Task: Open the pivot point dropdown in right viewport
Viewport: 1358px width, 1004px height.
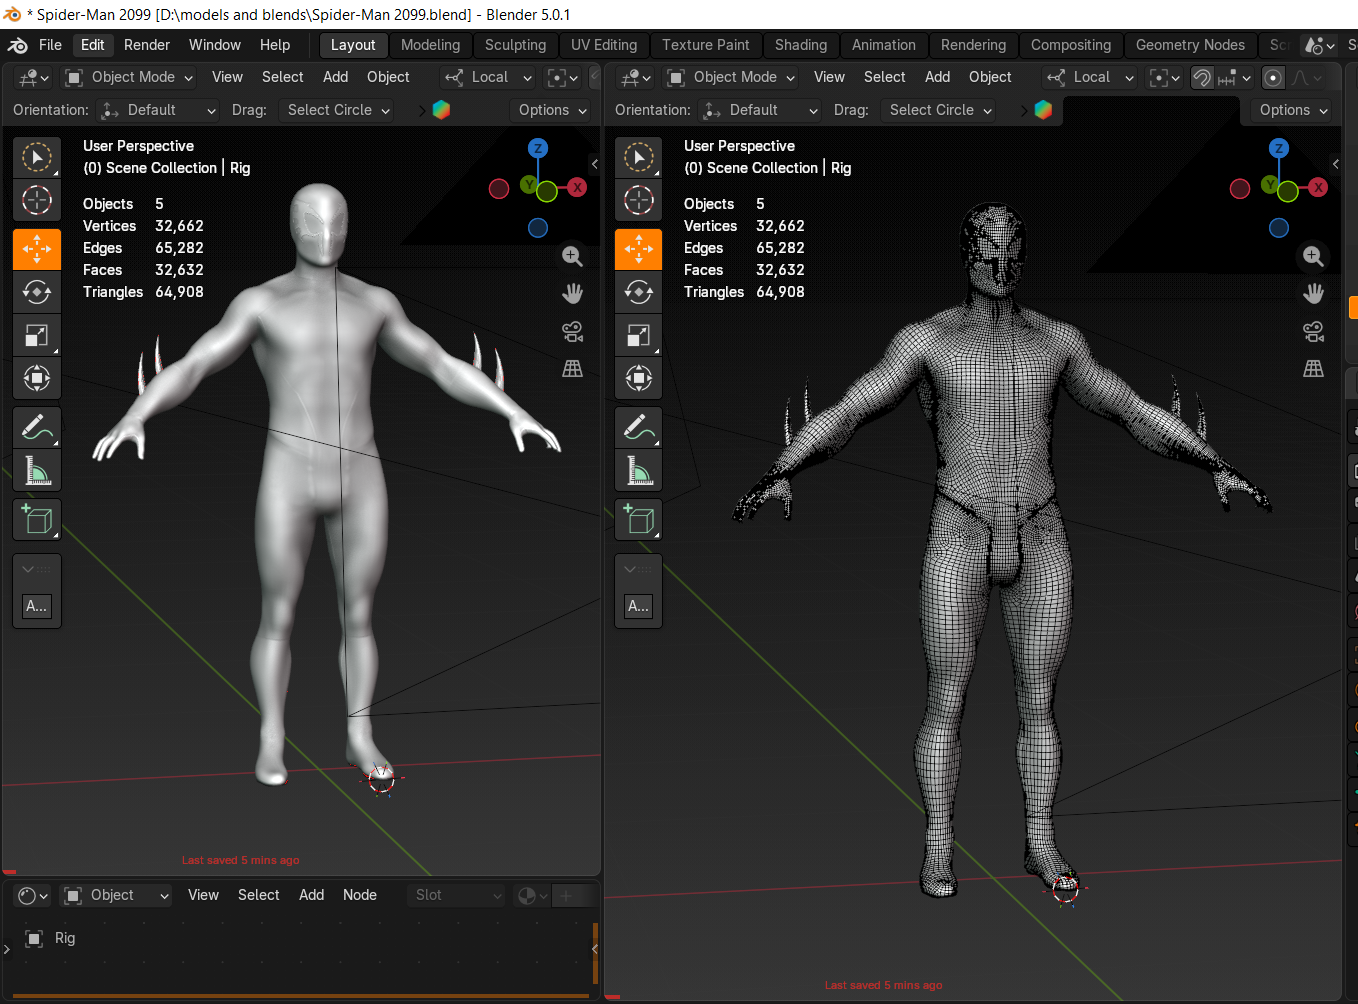Action: click(x=1164, y=77)
